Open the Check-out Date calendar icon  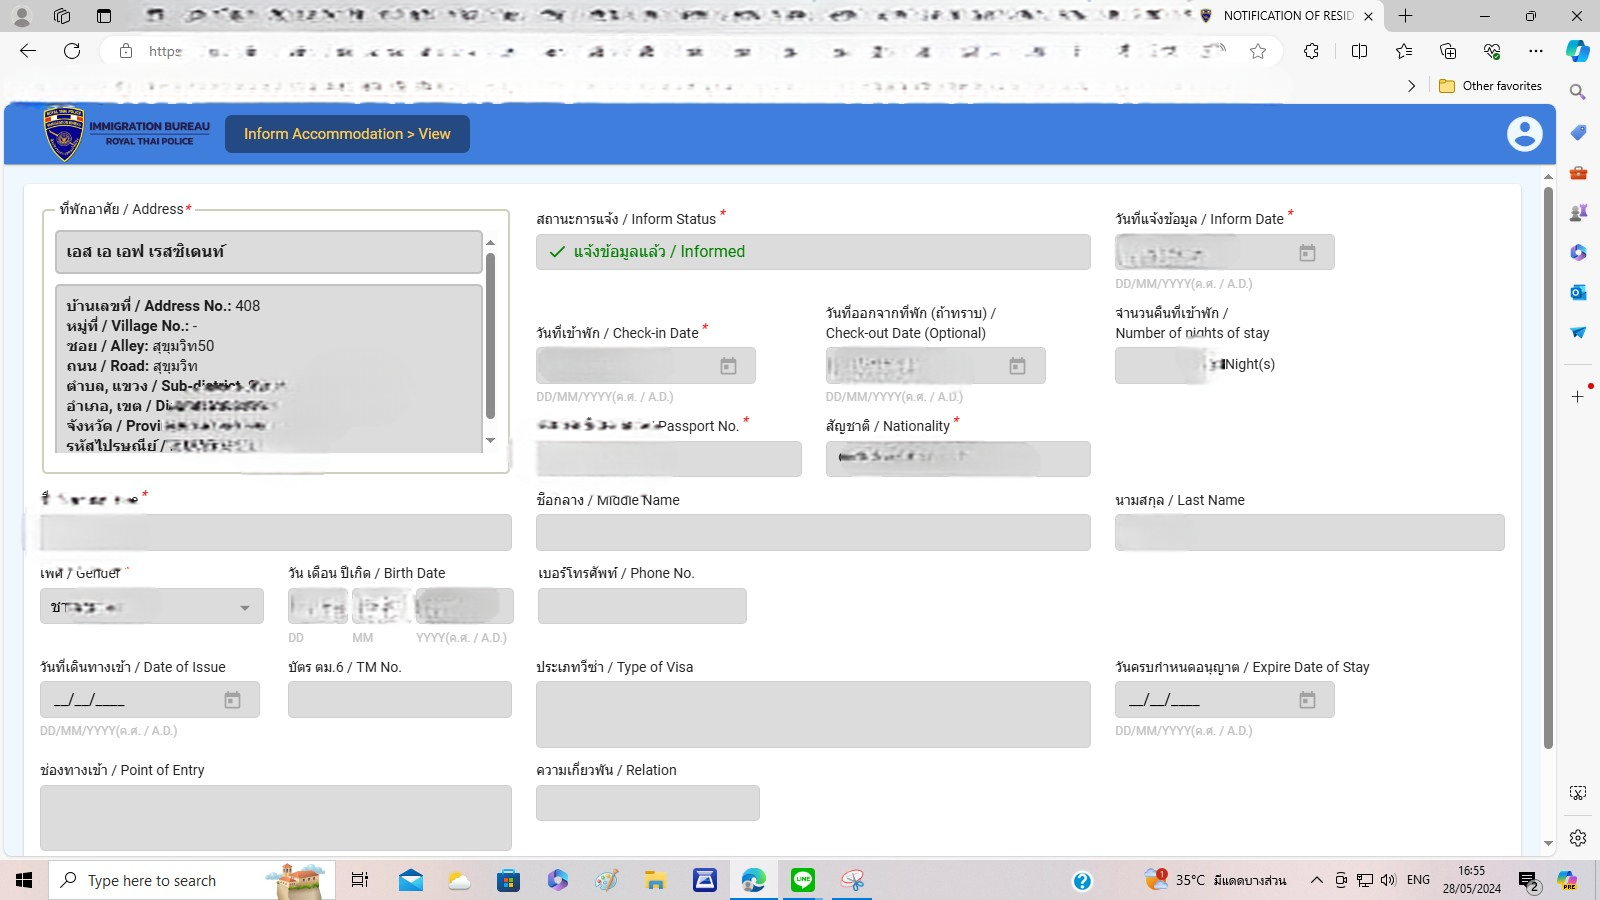pos(1017,366)
